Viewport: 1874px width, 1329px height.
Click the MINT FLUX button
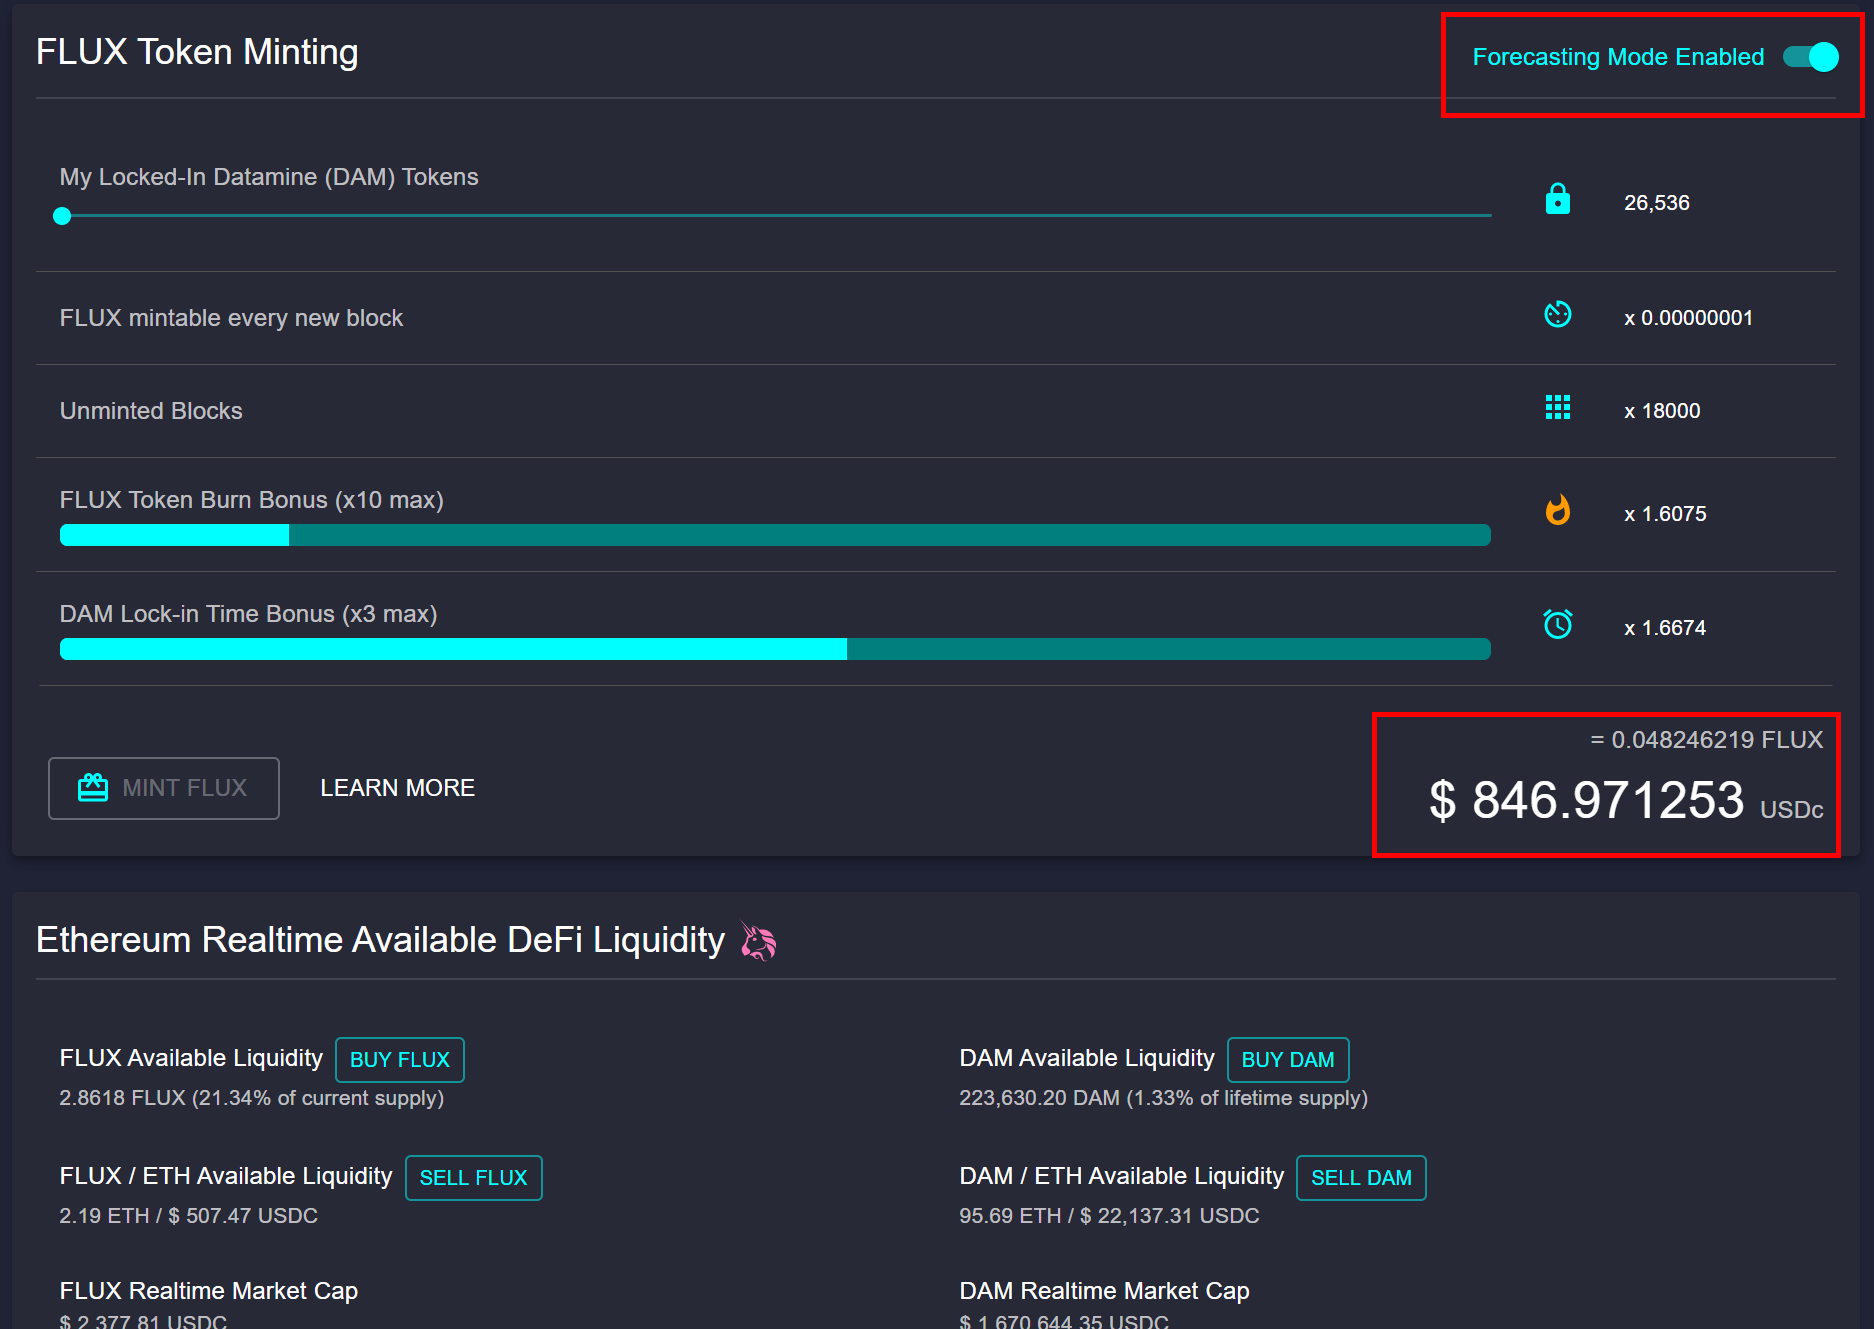[x=164, y=788]
